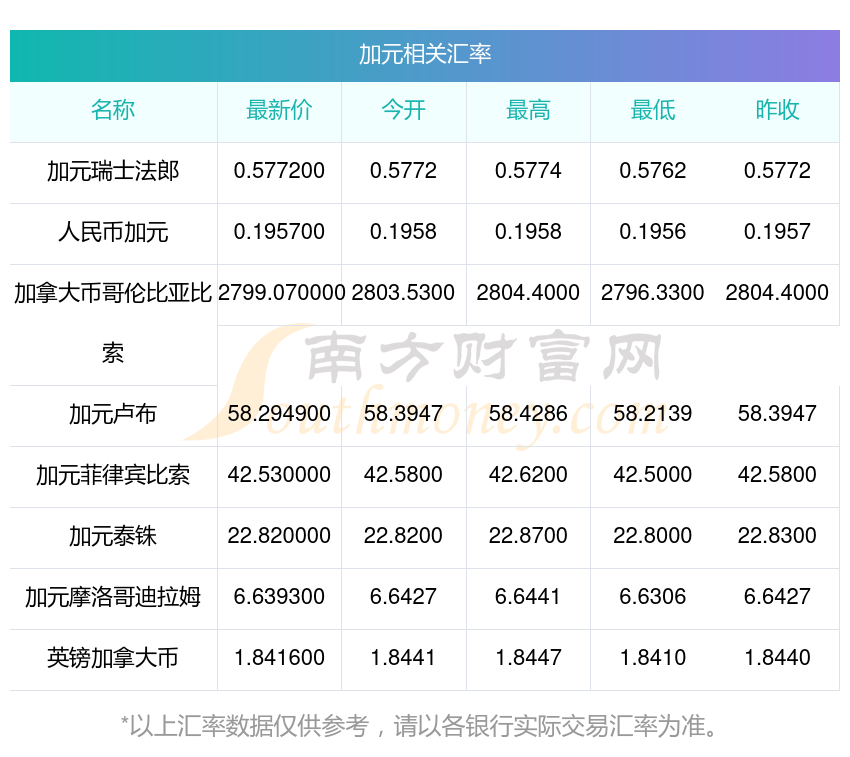850x757 pixels.
Task: Click the 今开 column header
Action: pos(403,110)
